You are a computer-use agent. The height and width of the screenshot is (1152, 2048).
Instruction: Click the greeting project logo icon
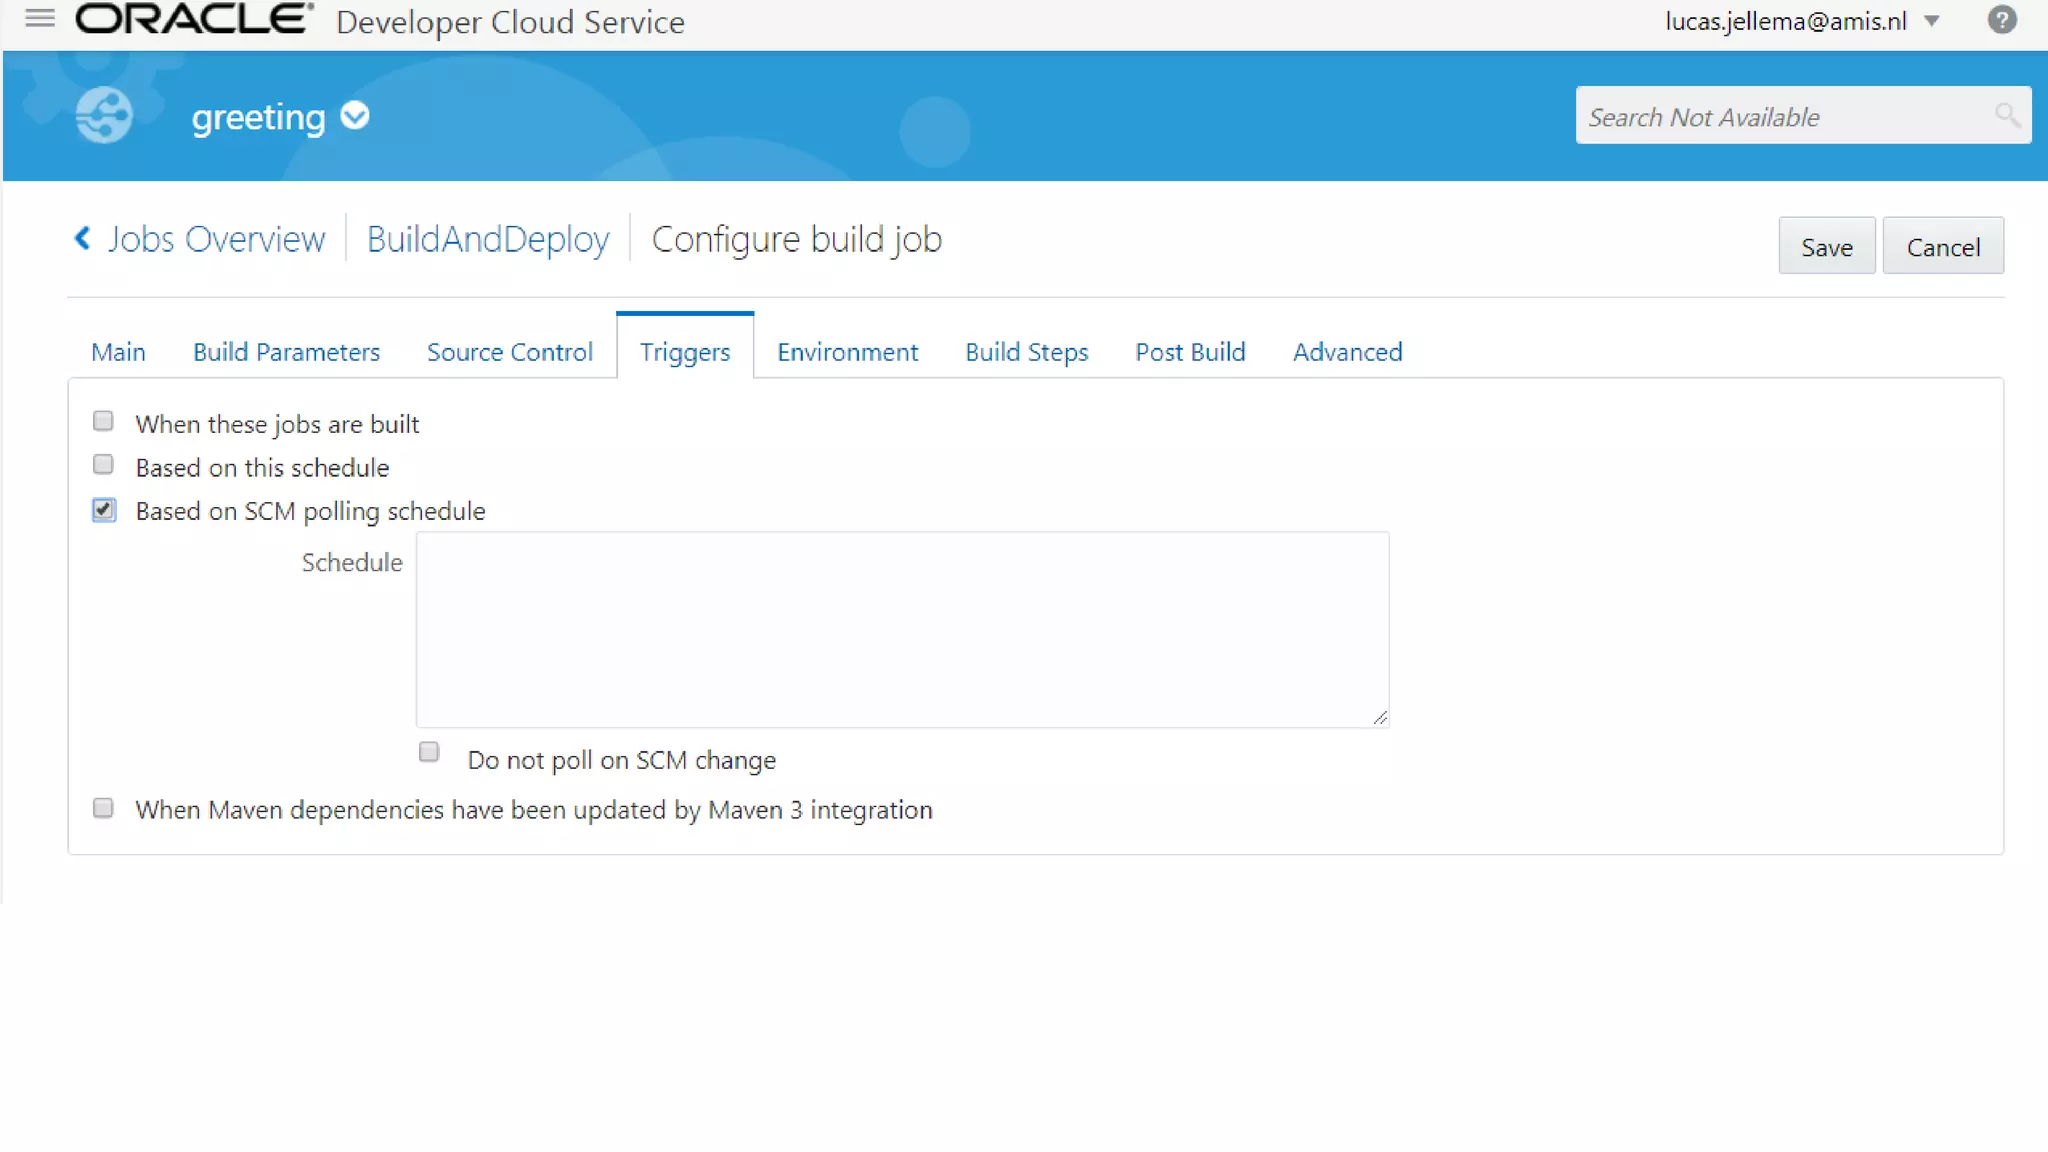(x=104, y=116)
